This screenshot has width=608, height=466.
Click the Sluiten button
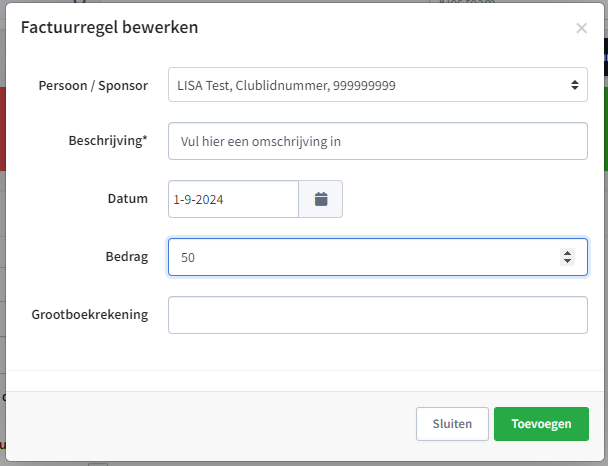452,424
